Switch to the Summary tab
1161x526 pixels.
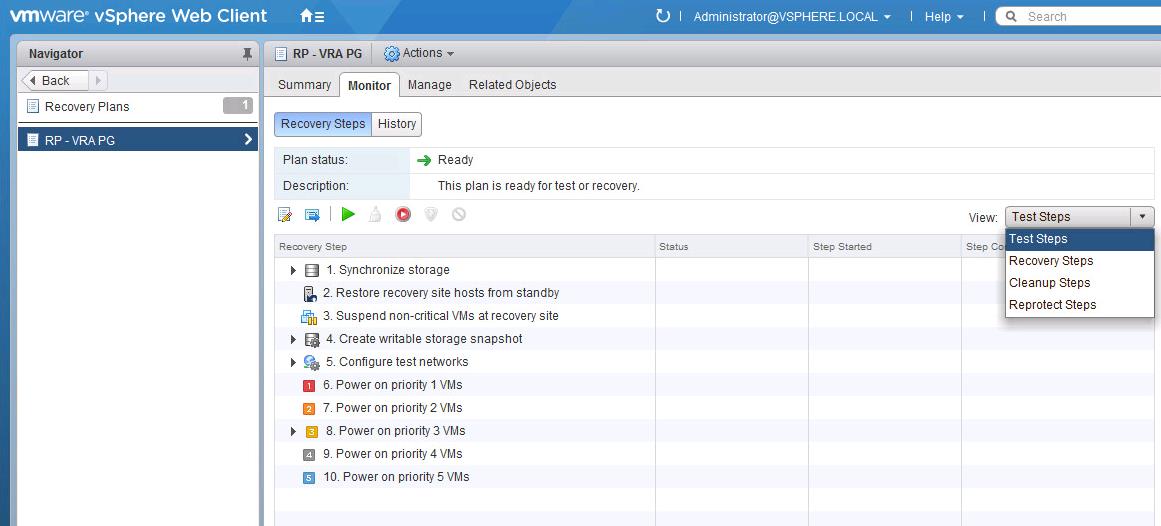pyautogui.click(x=304, y=84)
